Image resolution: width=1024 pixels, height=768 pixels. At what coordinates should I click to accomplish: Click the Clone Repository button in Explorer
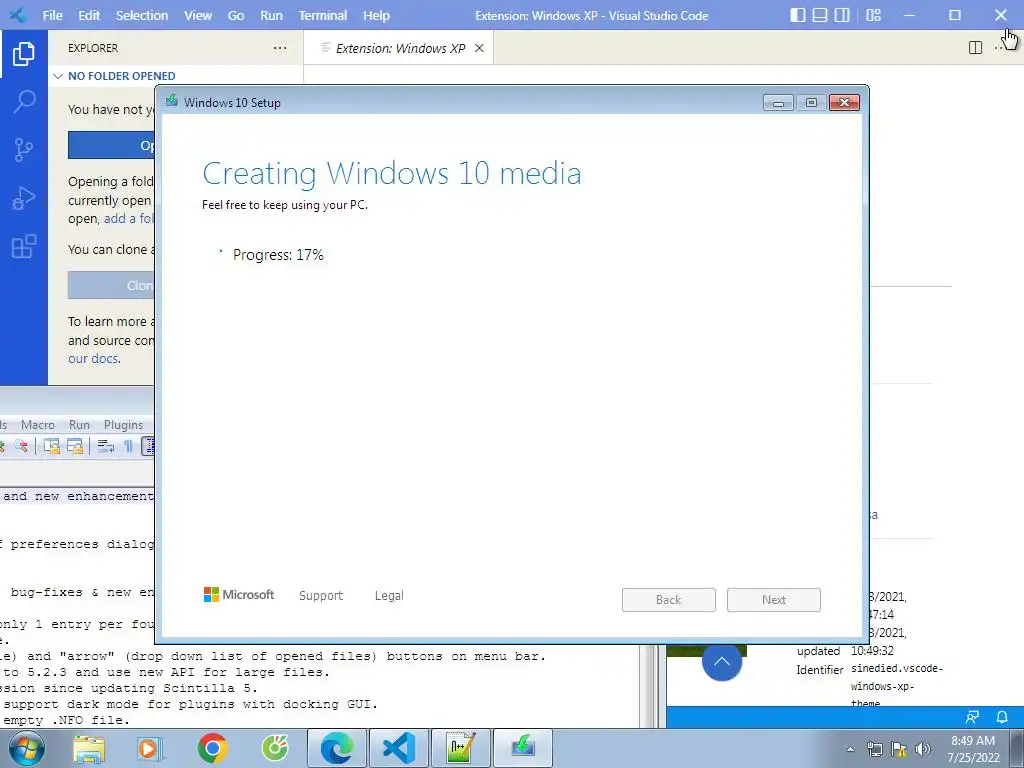click(112, 285)
